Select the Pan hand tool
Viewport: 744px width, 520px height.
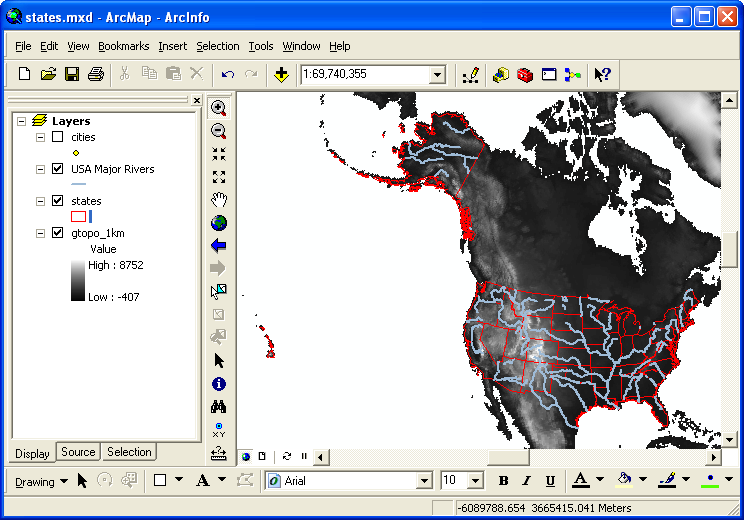coord(219,200)
